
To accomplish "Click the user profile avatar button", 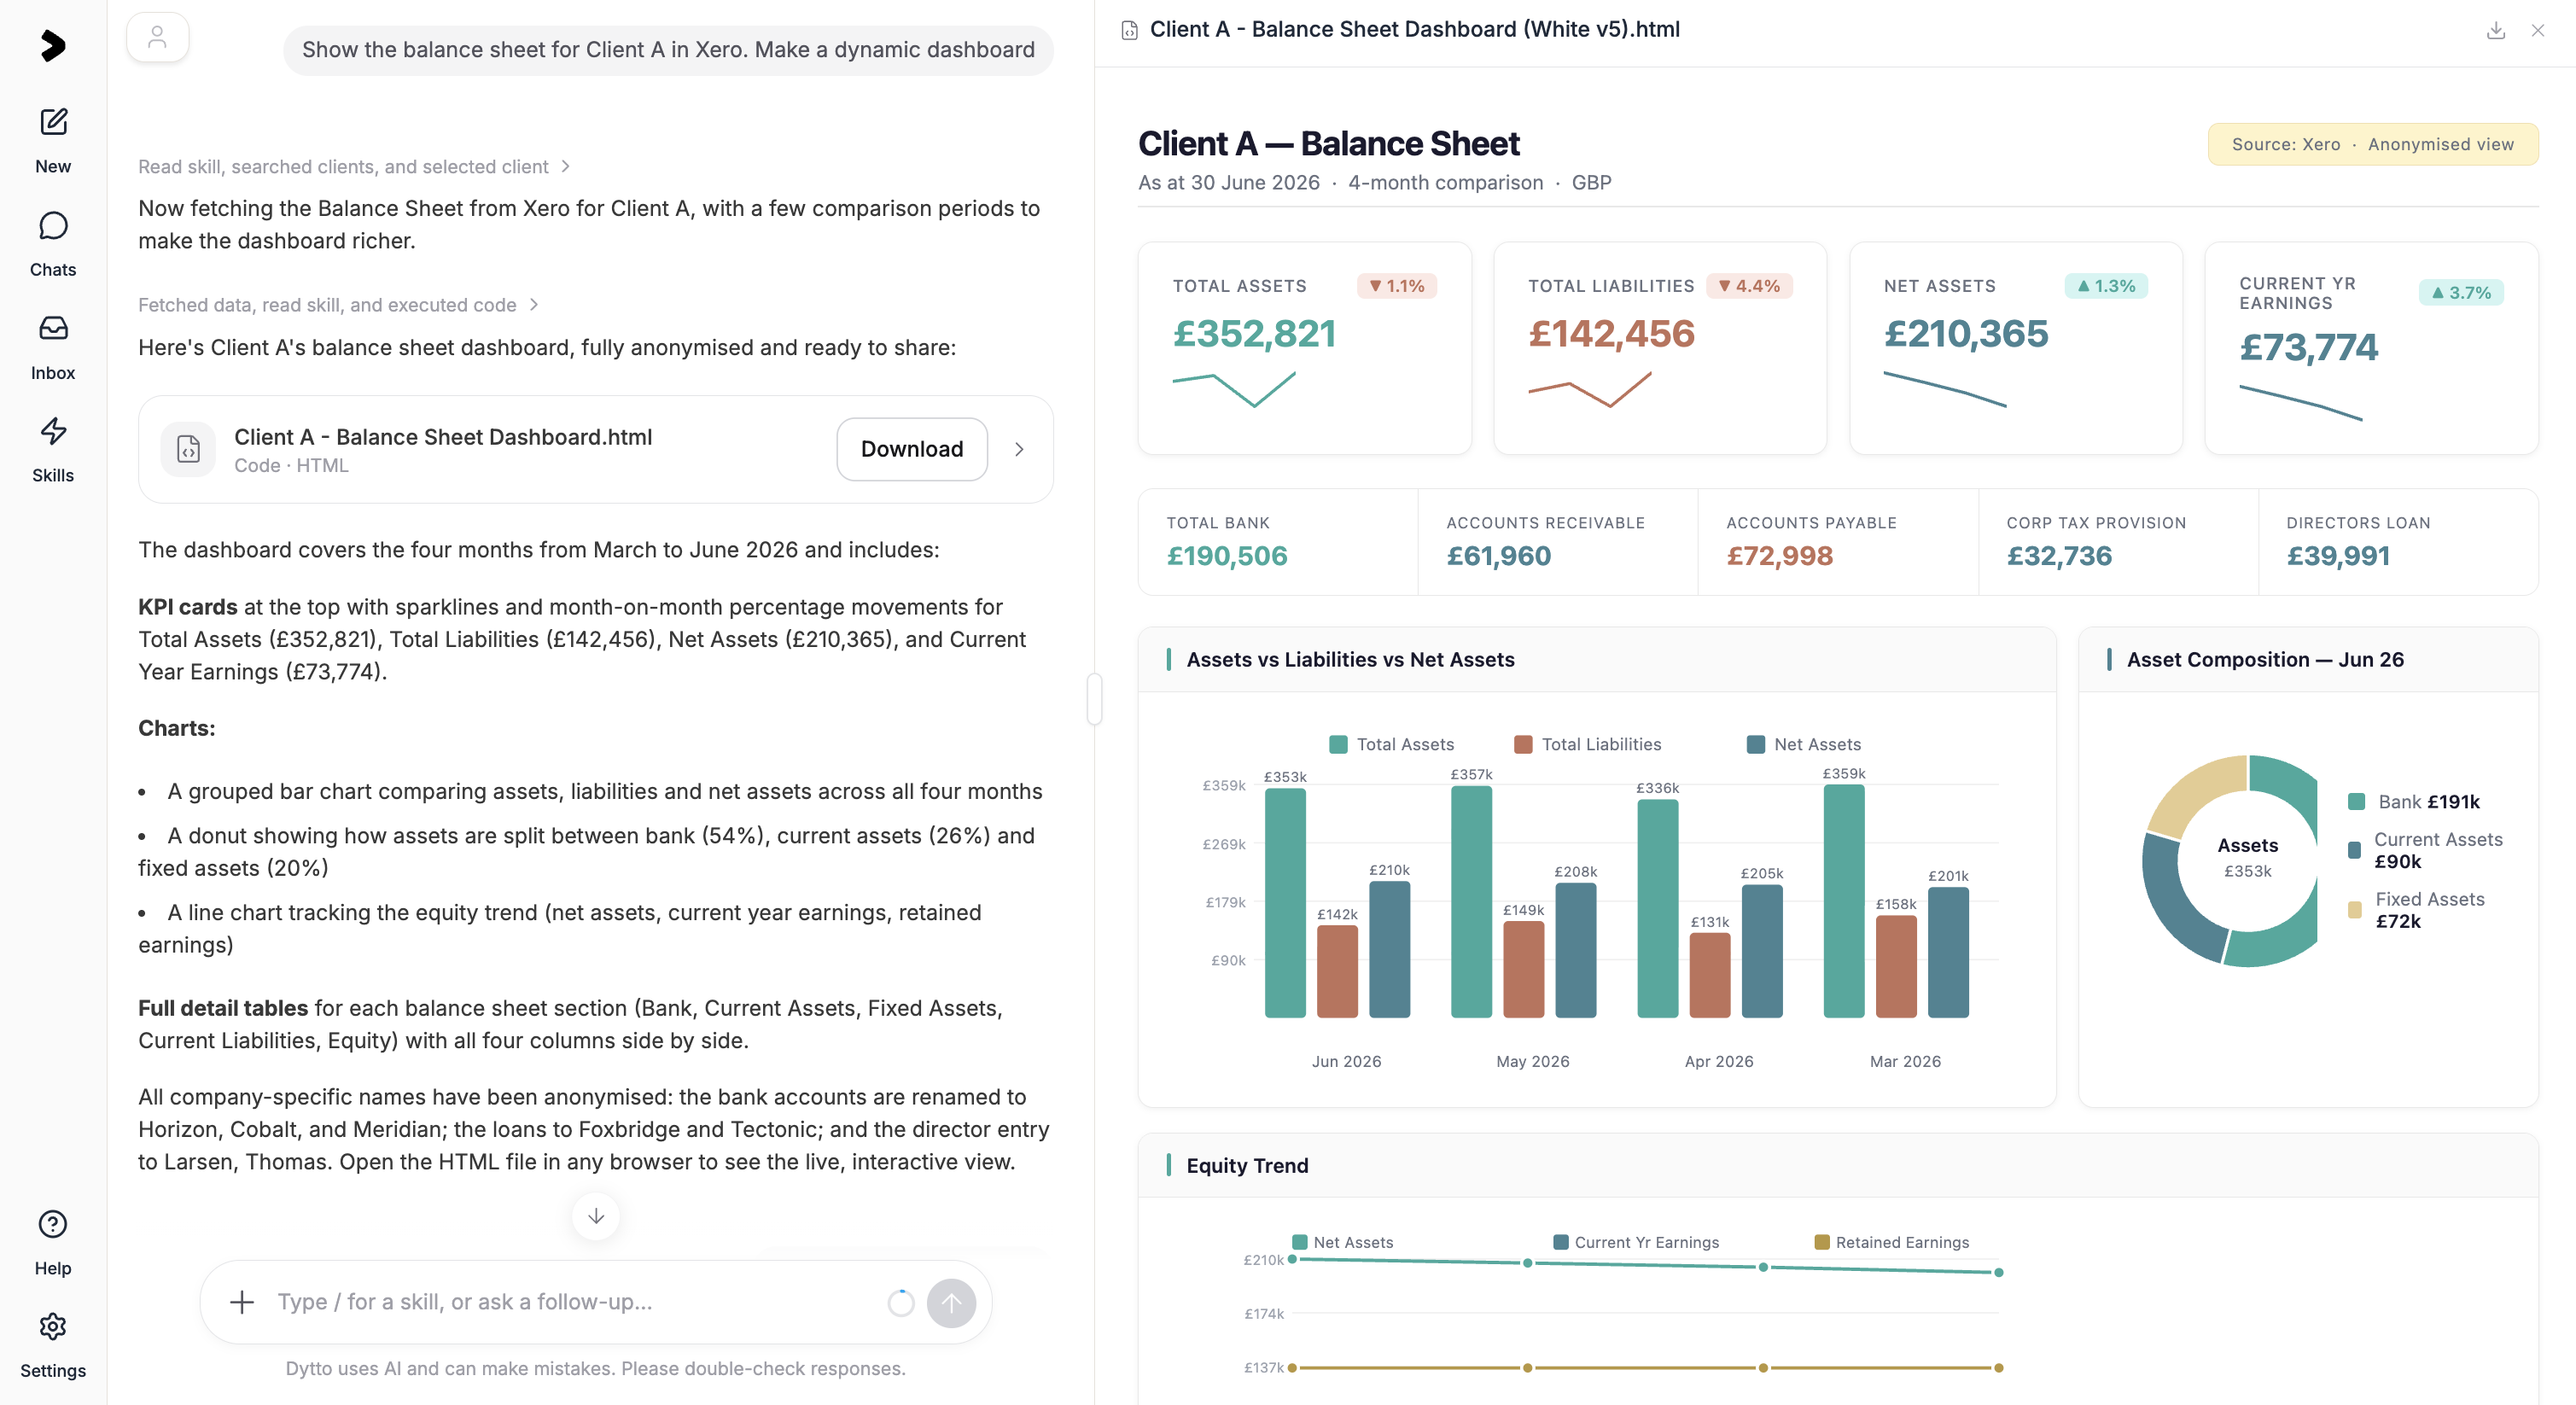I will click(157, 38).
